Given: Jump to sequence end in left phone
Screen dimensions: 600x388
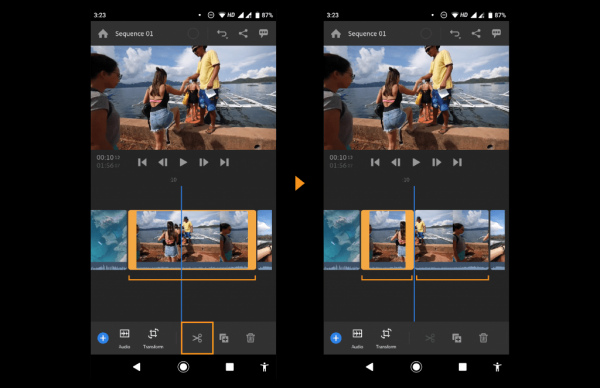Looking at the screenshot, I should point(225,162).
